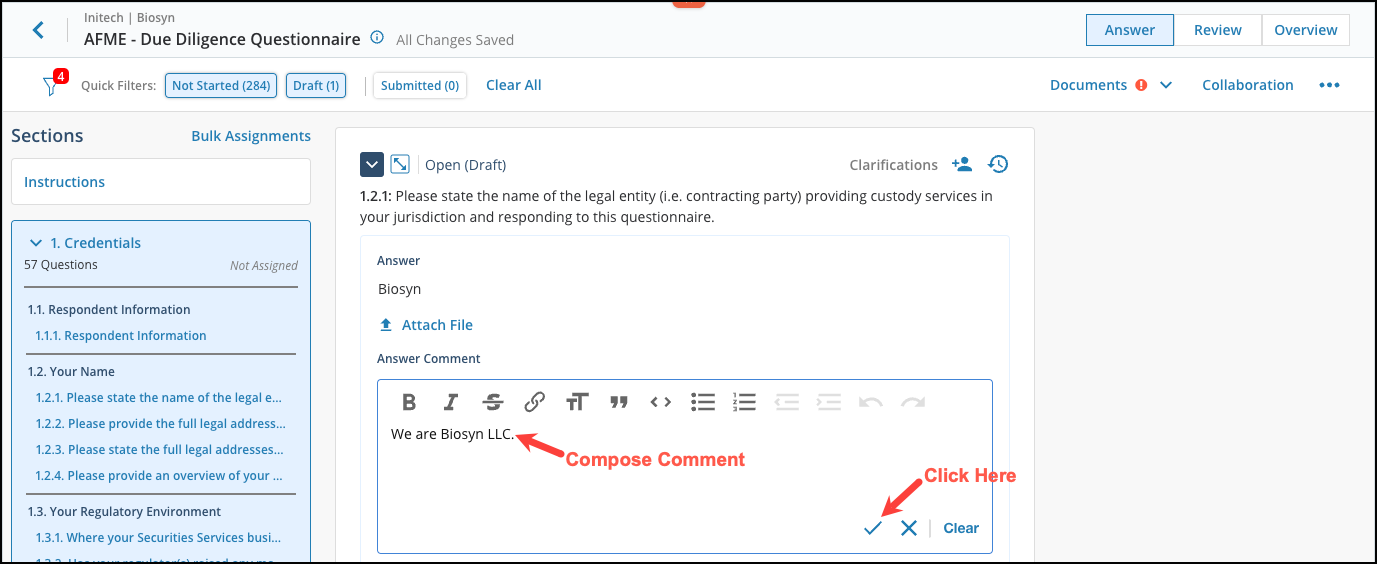The width and height of the screenshot is (1377, 564).
Task: Select question 1.2.1 in the sidebar
Action: tap(159, 398)
